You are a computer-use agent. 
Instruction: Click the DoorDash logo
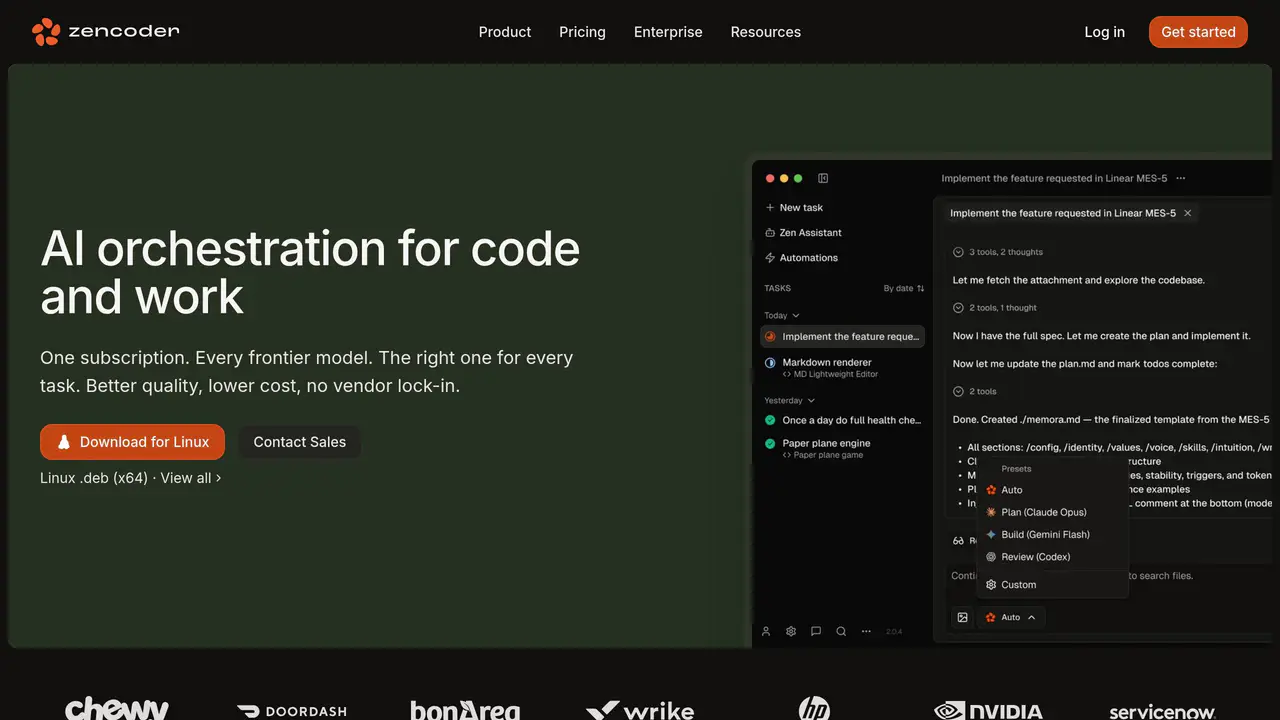coord(292,712)
